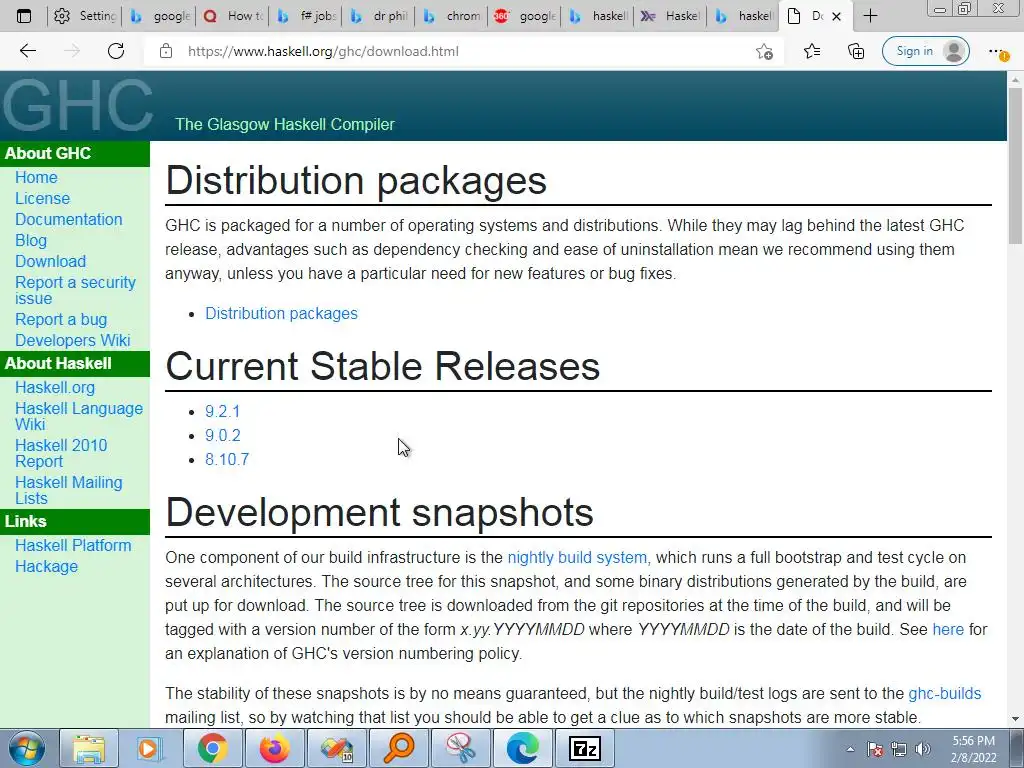Open the License sidebar link
Screen dimensions: 1024x768
[x=42, y=199]
